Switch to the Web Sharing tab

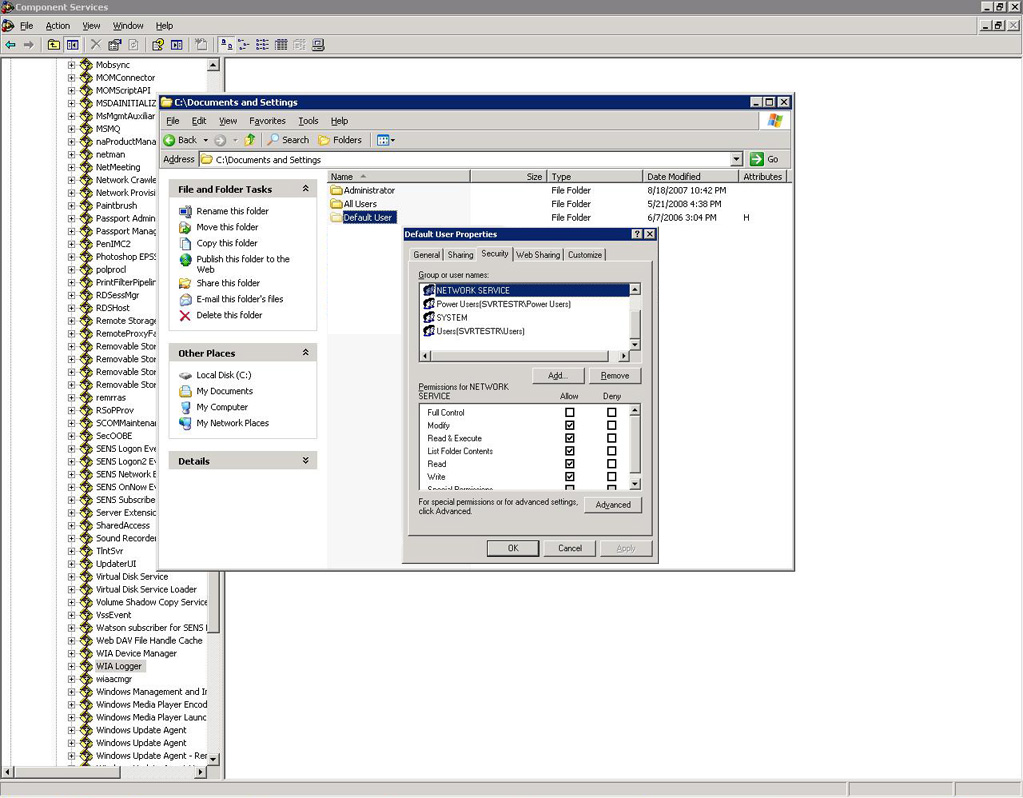click(x=538, y=255)
